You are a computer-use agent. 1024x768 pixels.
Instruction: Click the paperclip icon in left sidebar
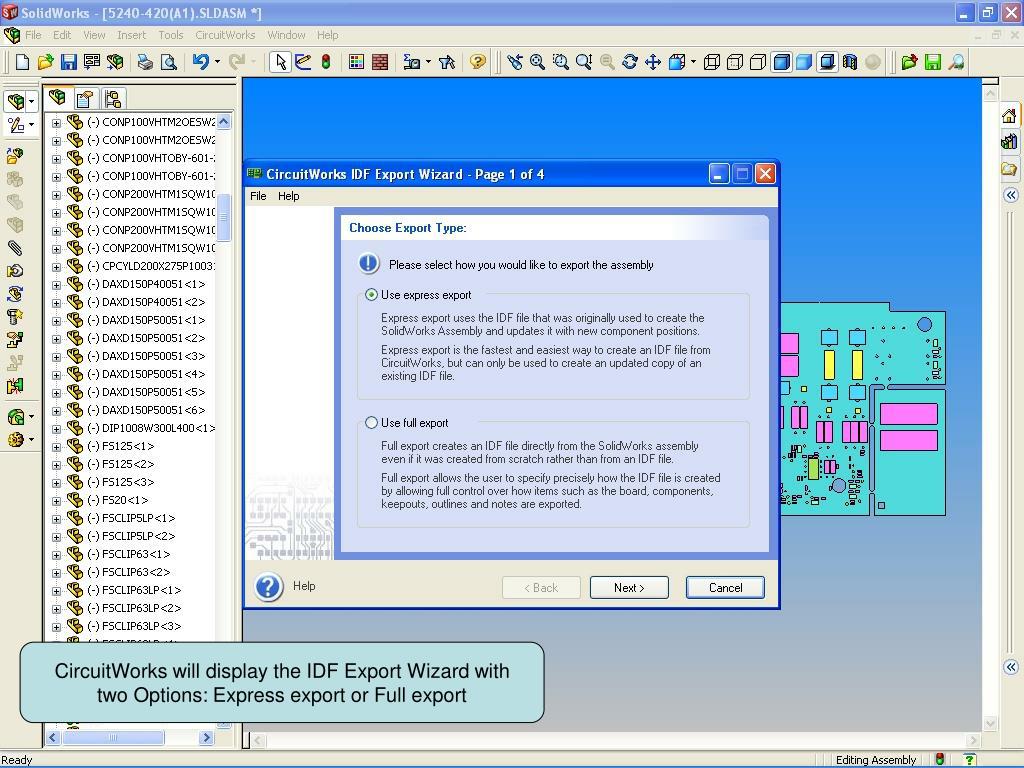coord(14,248)
